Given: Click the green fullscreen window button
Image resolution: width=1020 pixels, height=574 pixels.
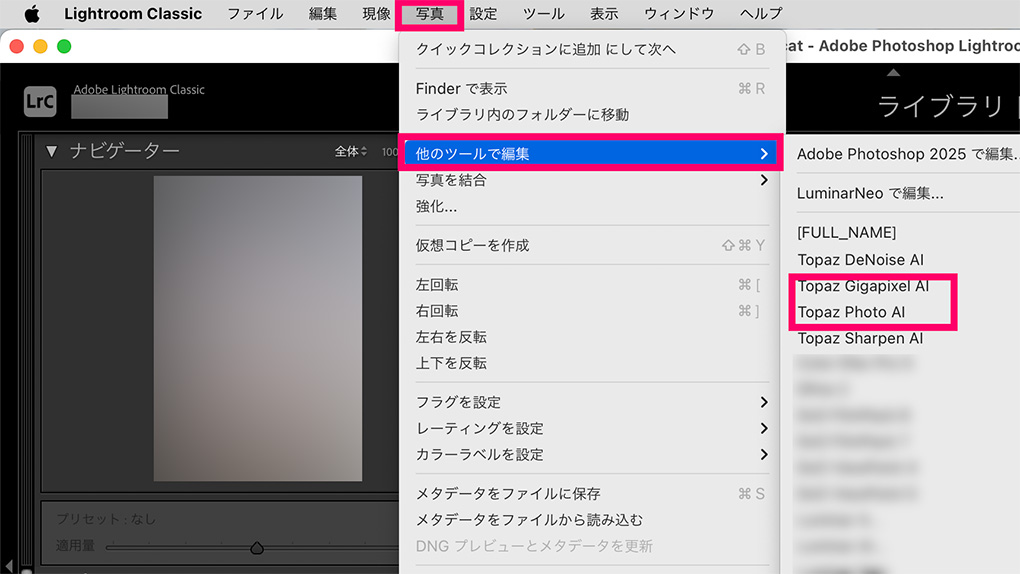Looking at the screenshot, I should coord(64,46).
